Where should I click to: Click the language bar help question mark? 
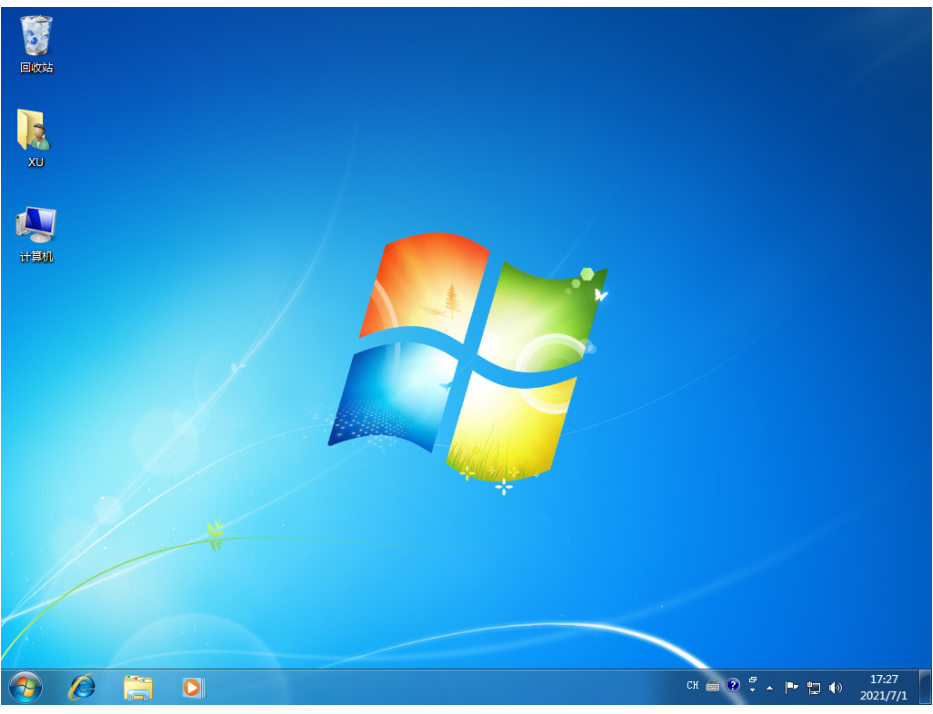tap(732, 685)
